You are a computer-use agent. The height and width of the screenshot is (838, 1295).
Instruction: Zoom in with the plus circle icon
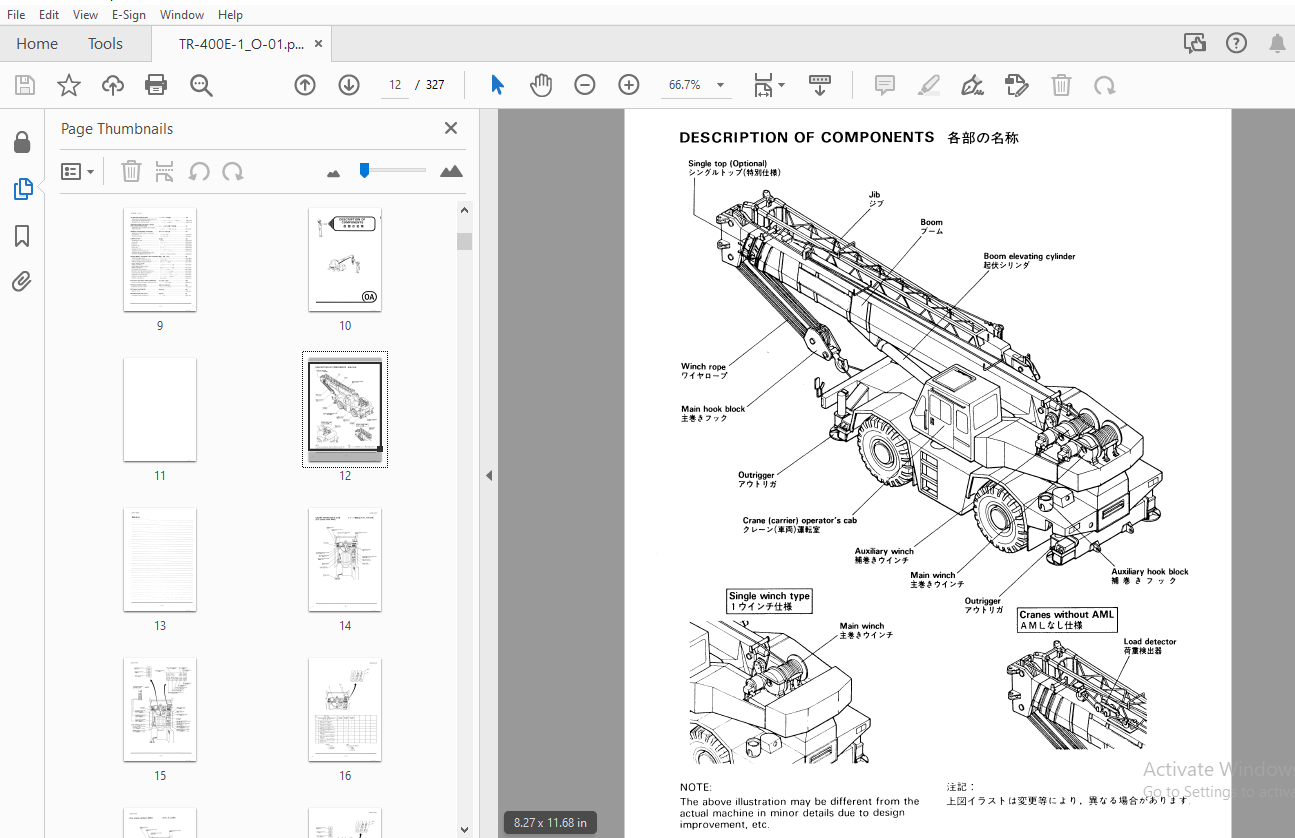tap(628, 85)
